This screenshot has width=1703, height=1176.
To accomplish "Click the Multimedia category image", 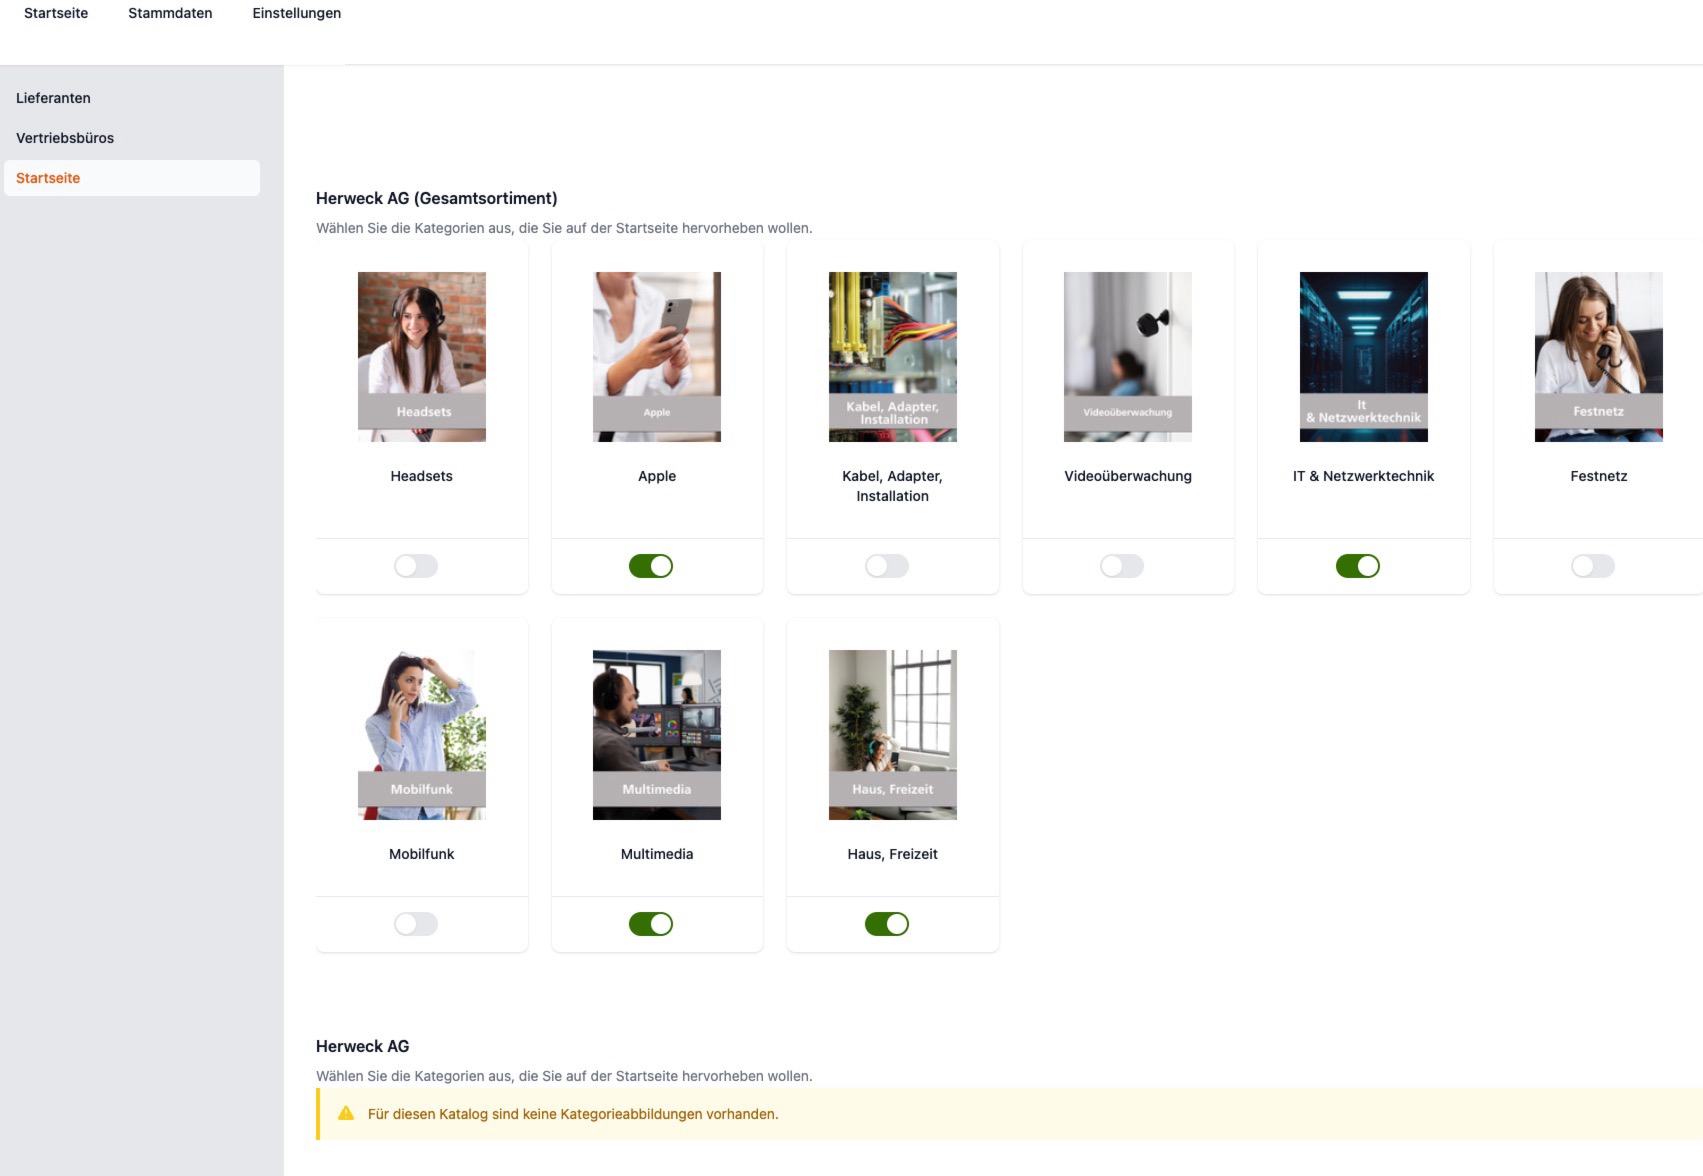I will [656, 734].
